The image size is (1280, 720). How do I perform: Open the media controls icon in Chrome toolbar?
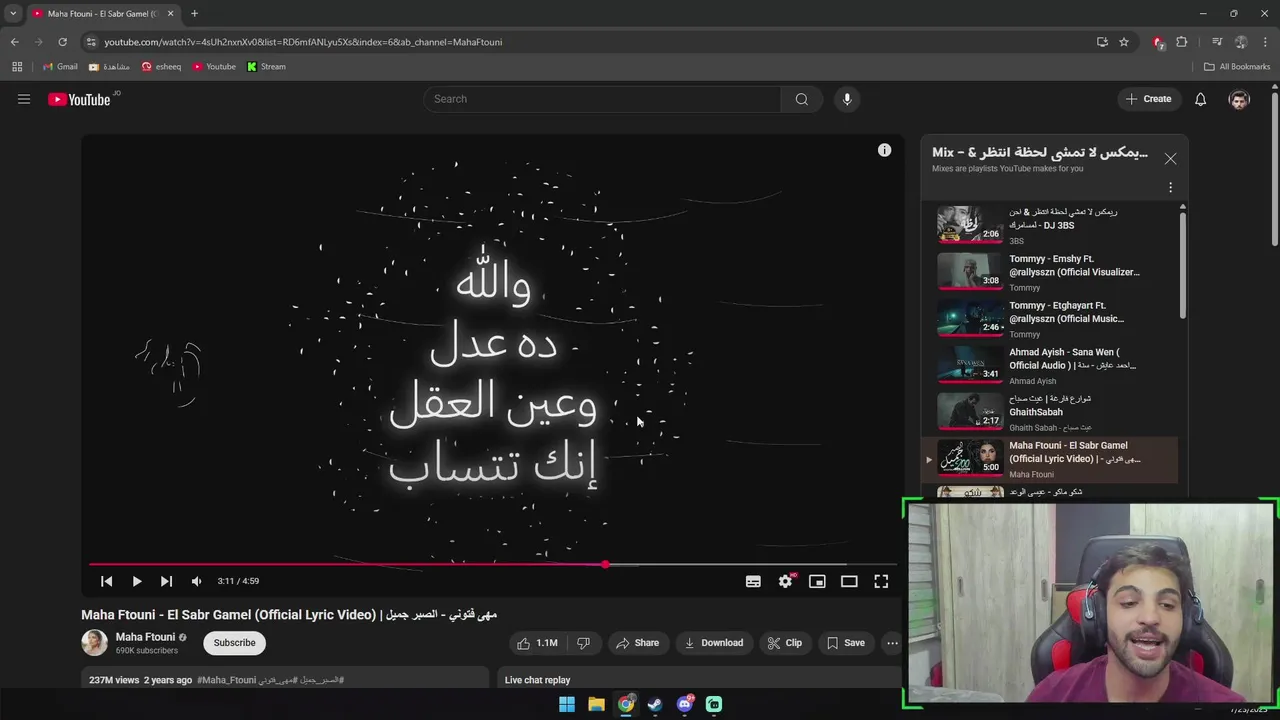tap(1217, 42)
